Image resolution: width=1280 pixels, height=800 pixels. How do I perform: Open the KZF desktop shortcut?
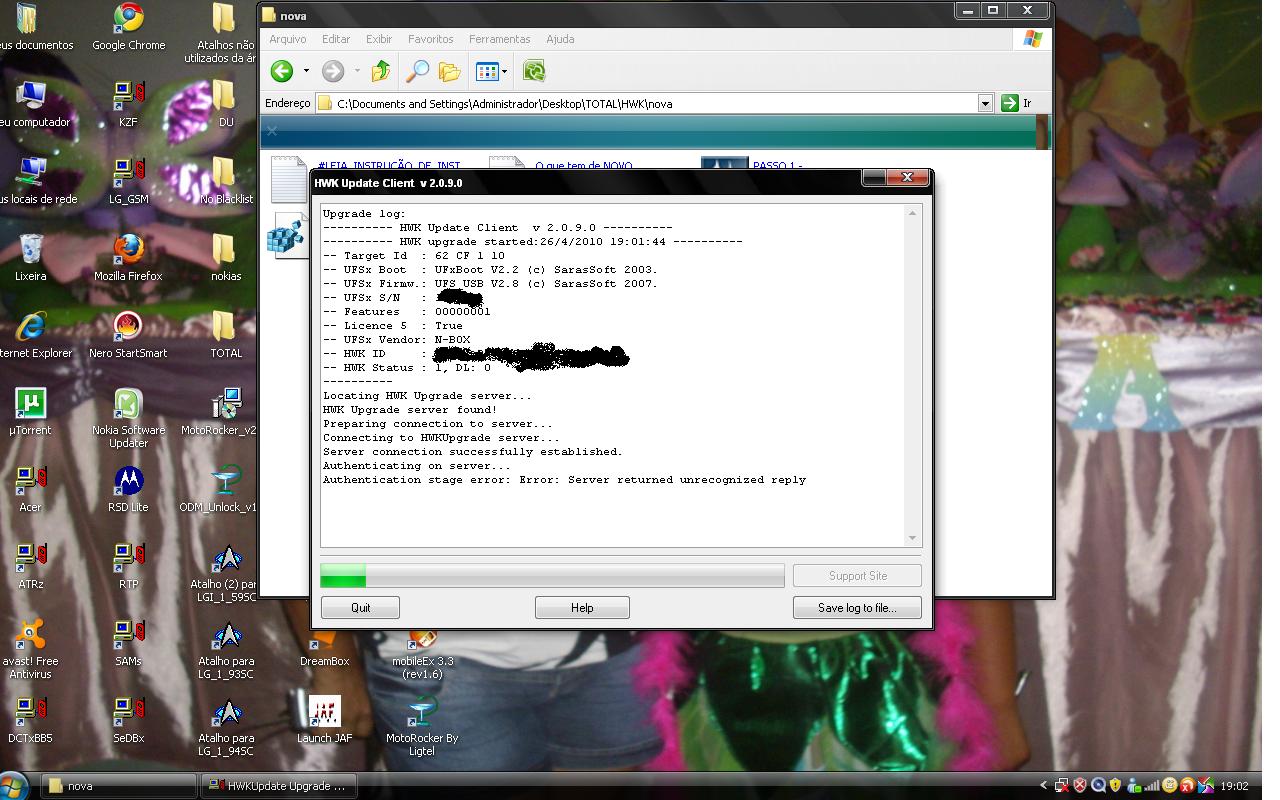point(128,103)
